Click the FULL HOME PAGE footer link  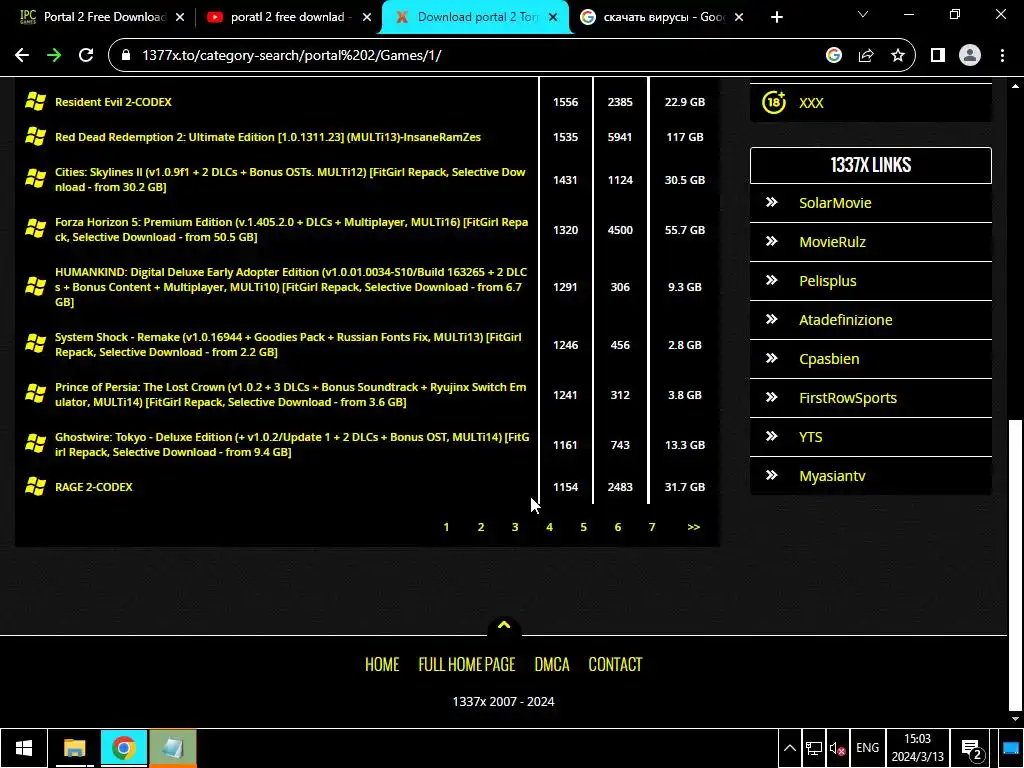point(467,665)
